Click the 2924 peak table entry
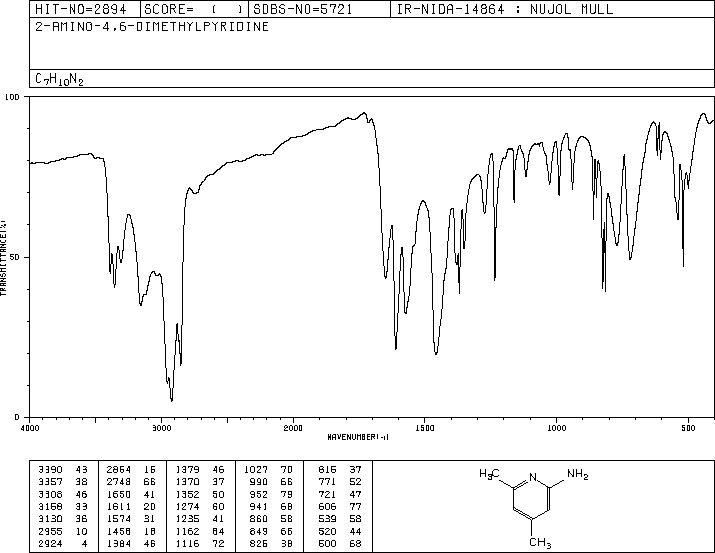Screen dimensions: 715x553 tap(50, 543)
